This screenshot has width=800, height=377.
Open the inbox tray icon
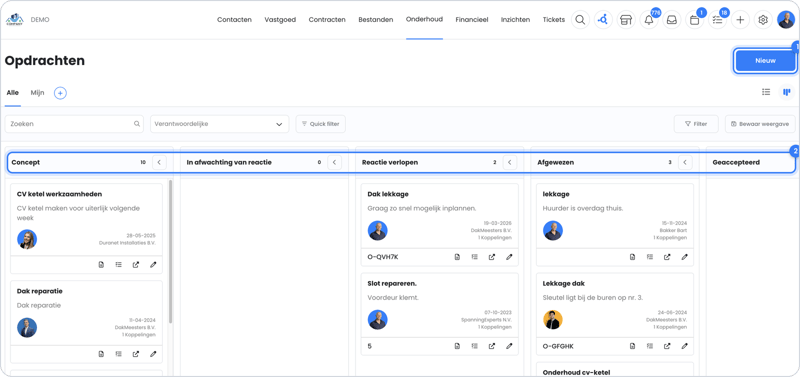[x=672, y=20]
